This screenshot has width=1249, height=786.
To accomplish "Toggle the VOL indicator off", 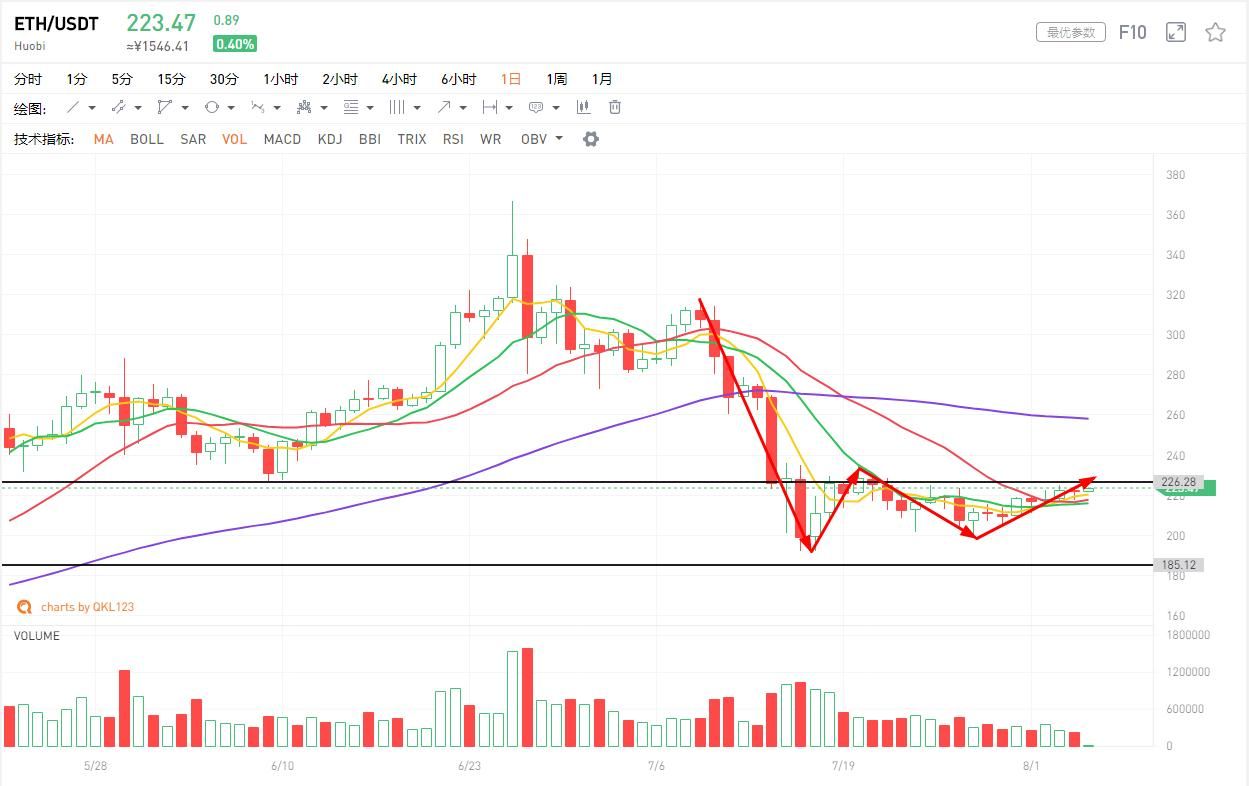I will (234, 139).
